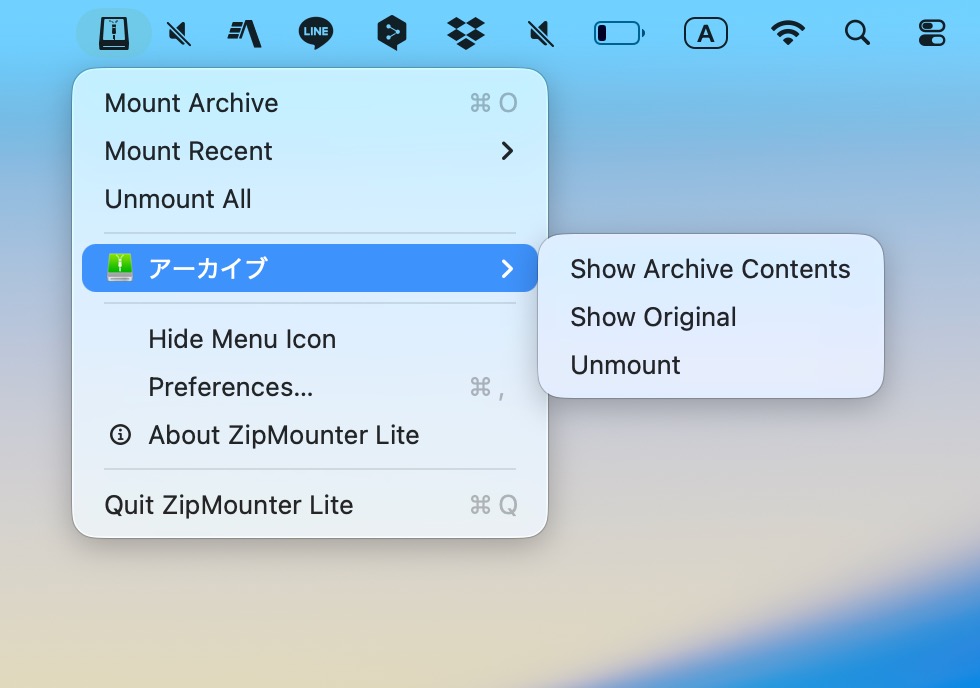The height and width of the screenshot is (688, 980).
Task: Open Spotlight search magnifier icon
Action: click(857, 34)
